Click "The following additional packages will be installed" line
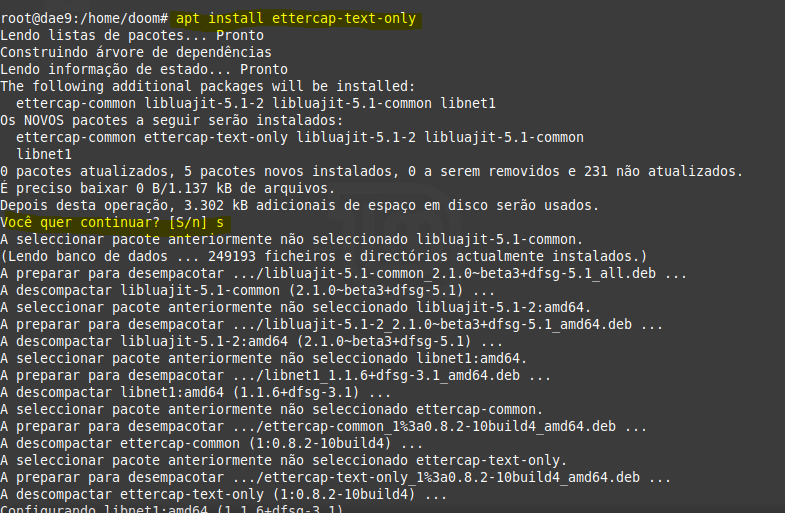 click(x=207, y=86)
